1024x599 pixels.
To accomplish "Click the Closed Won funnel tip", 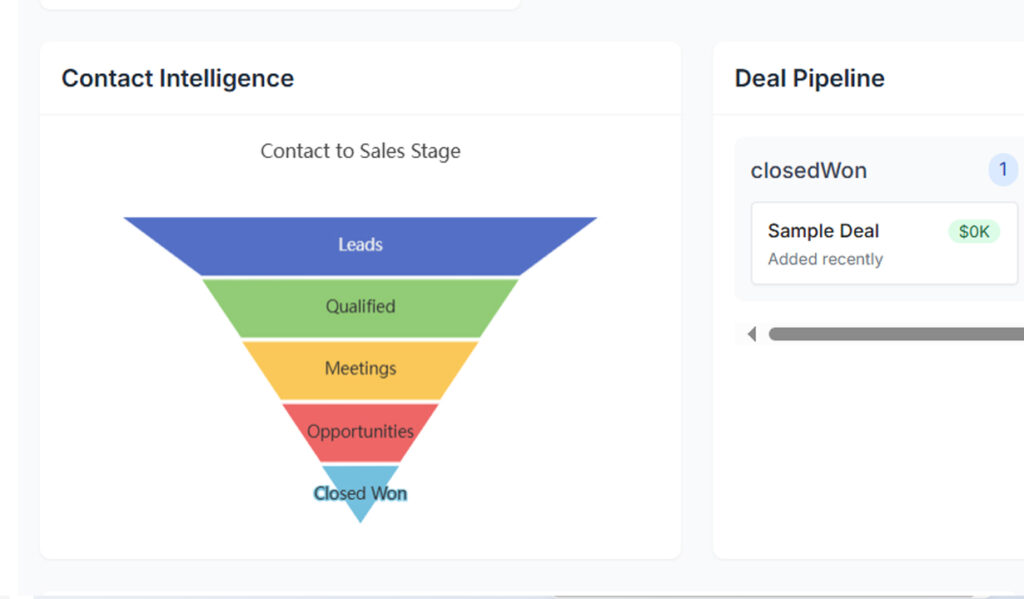I will pyautogui.click(x=360, y=493).
